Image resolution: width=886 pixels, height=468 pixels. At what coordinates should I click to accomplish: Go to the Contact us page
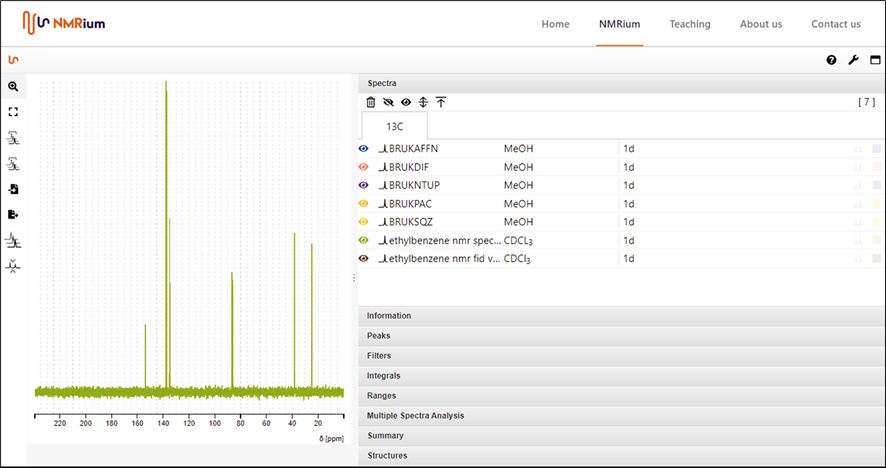(x=835, y=24)
